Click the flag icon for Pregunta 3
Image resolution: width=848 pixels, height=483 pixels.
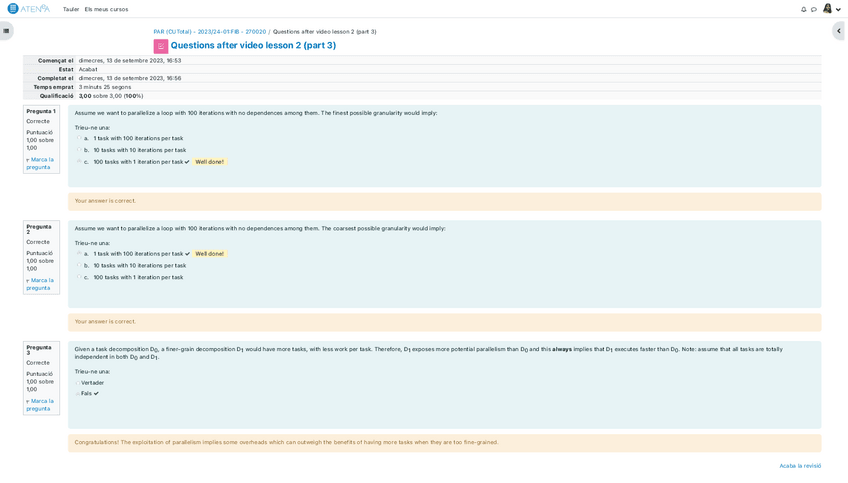coord(28,401)
